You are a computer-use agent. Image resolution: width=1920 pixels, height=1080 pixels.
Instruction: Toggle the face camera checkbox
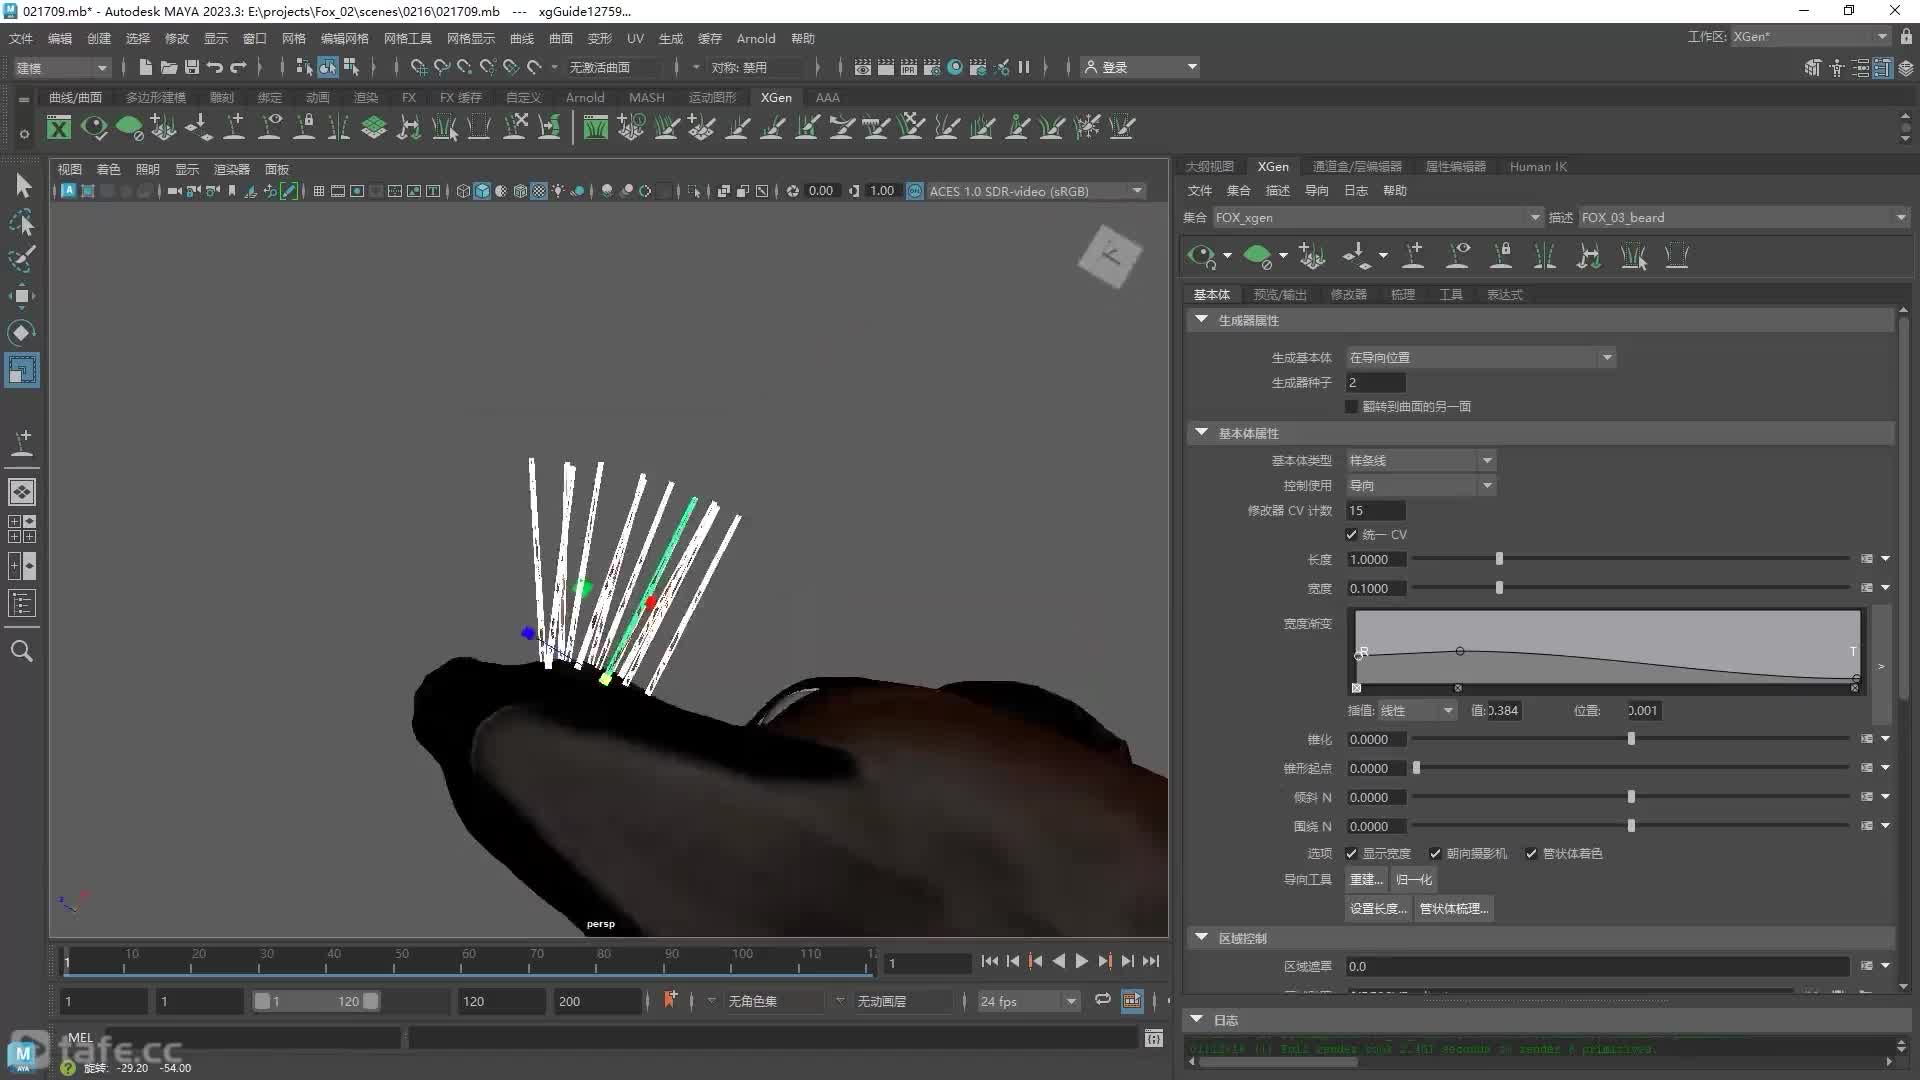pos(1435,854)
